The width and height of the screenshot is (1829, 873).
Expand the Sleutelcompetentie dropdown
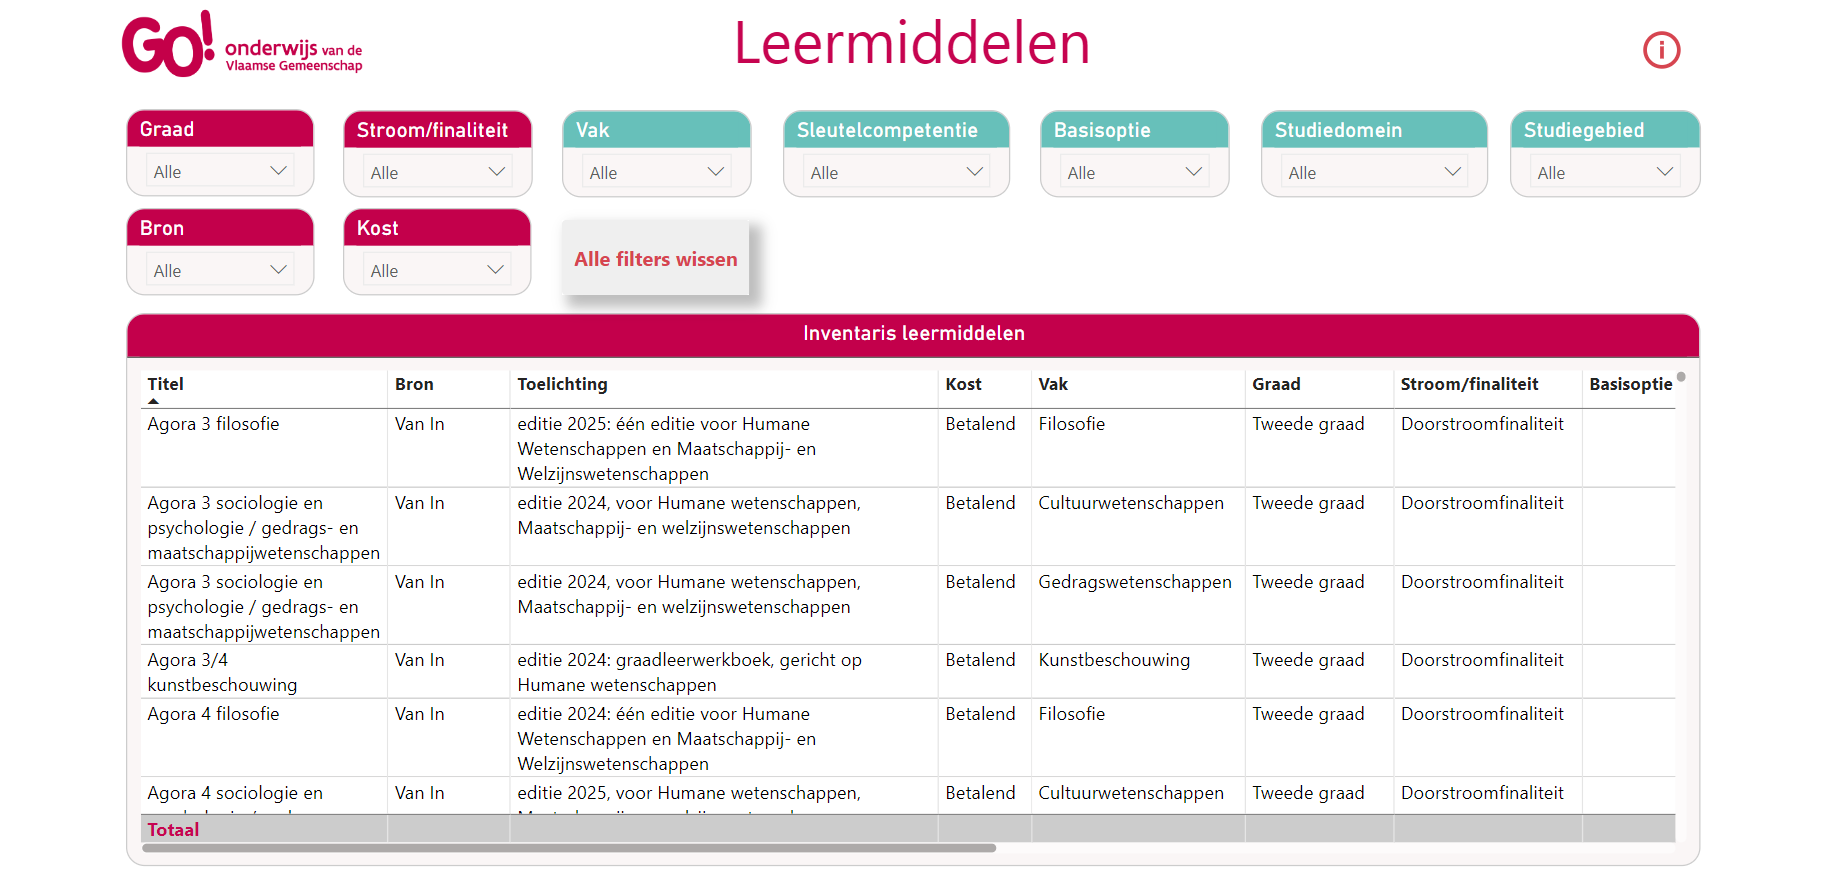point(896,173)
